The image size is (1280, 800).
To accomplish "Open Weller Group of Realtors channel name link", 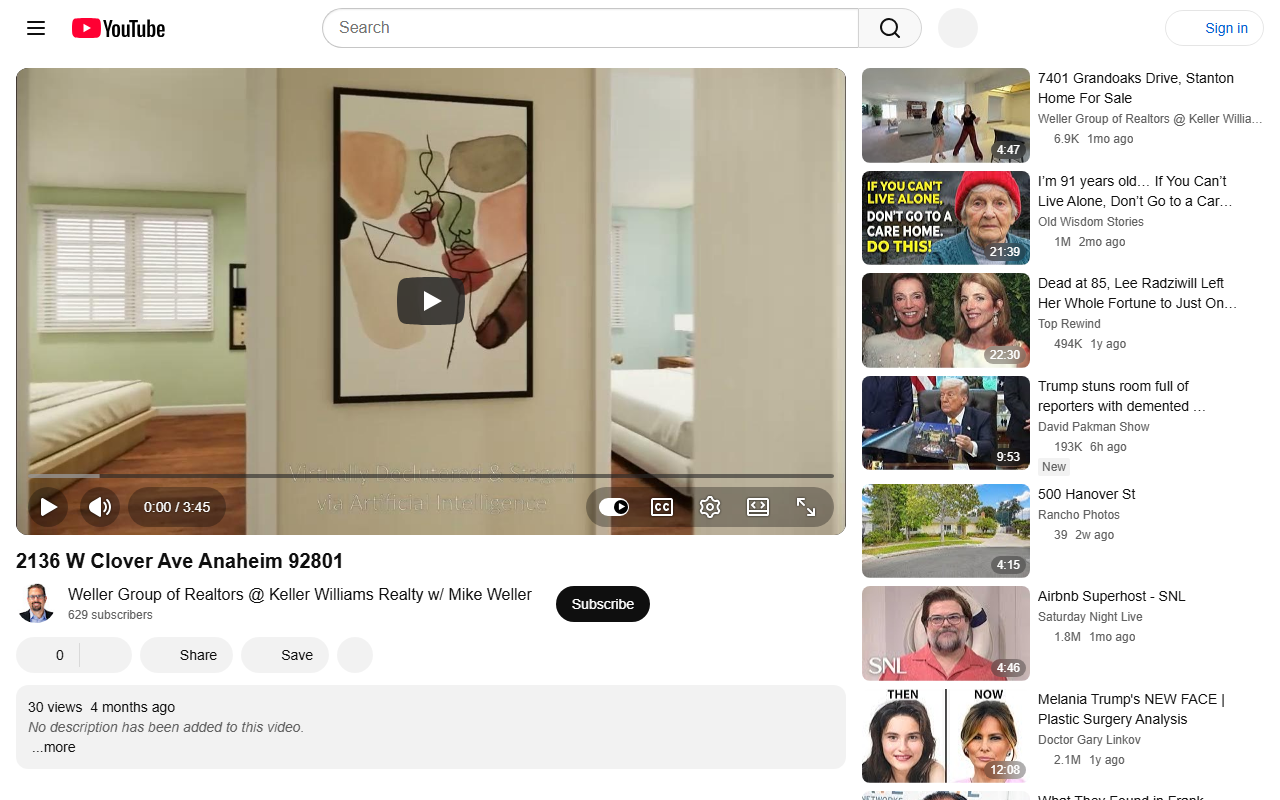I will (300, 594).
